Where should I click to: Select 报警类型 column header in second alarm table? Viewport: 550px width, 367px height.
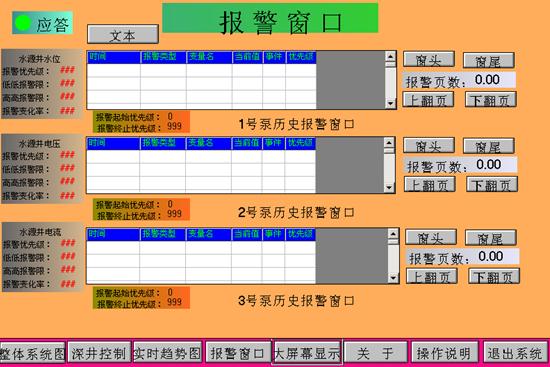click(x=162, y=143)
